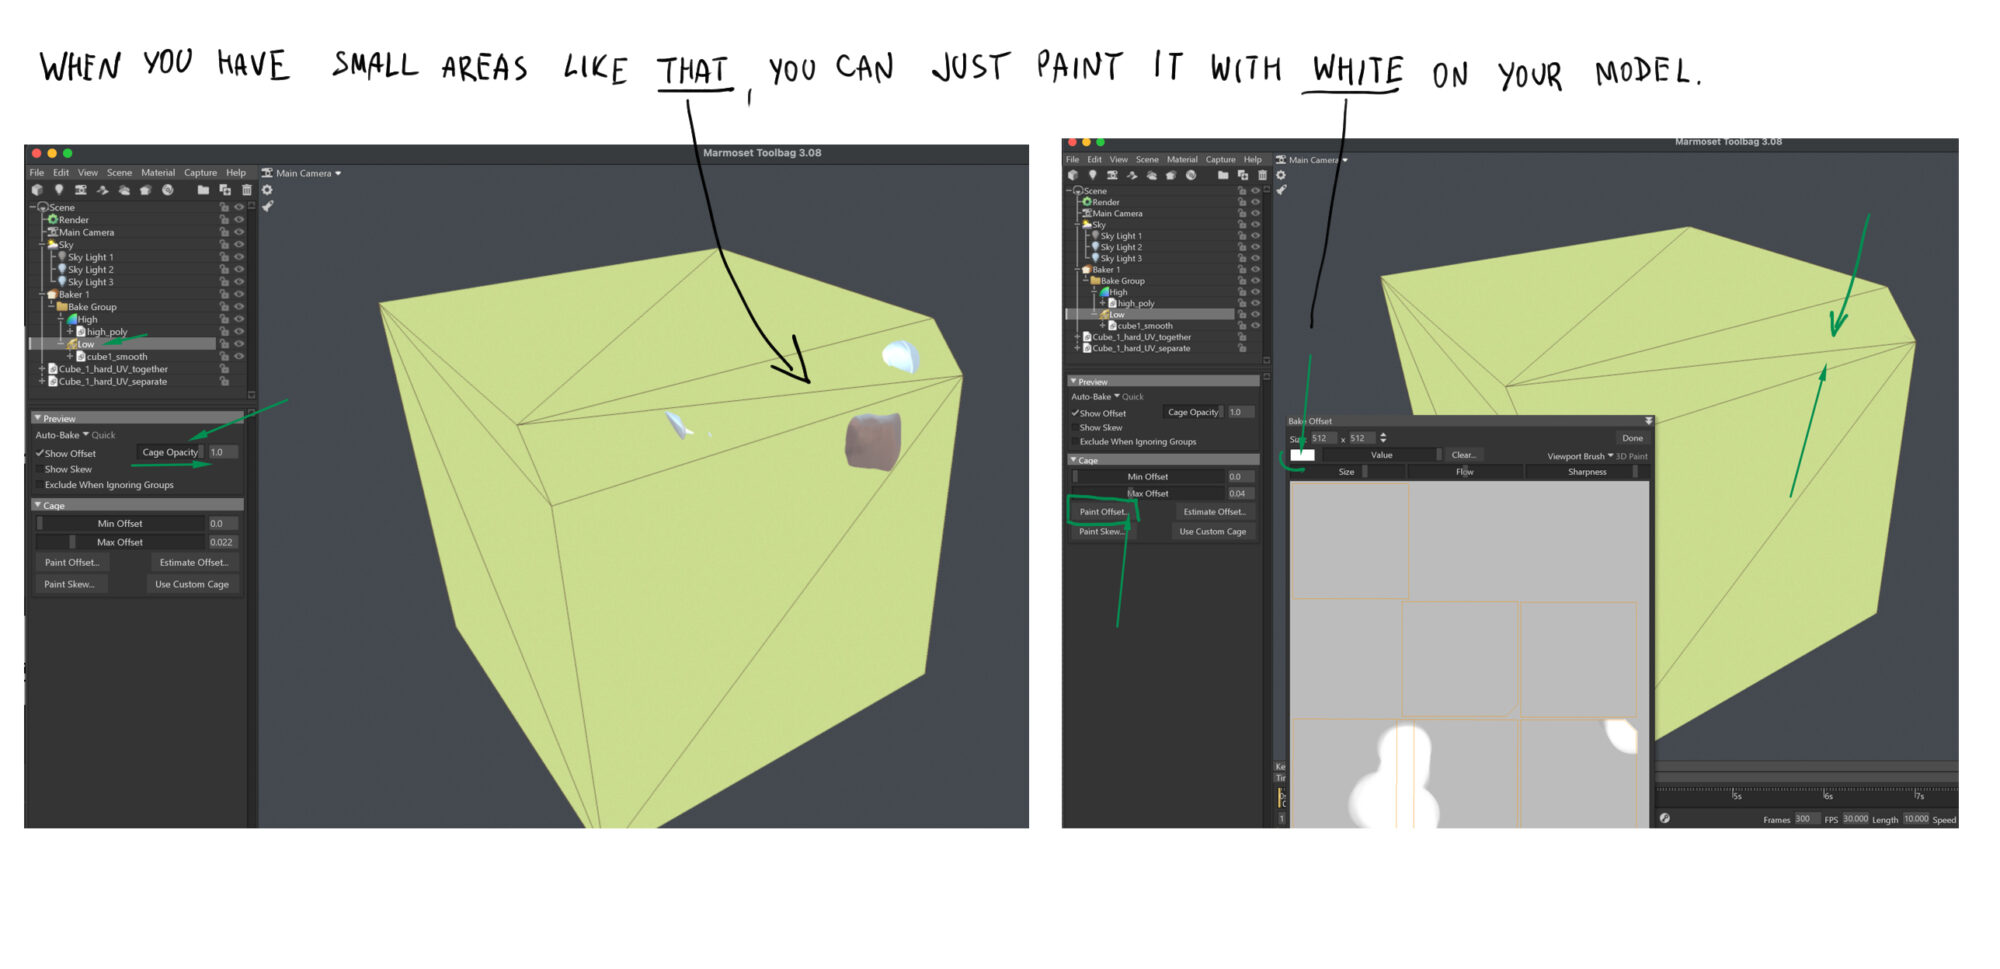
Task: Open Capture menu in left window
Action: pos(200,173)
